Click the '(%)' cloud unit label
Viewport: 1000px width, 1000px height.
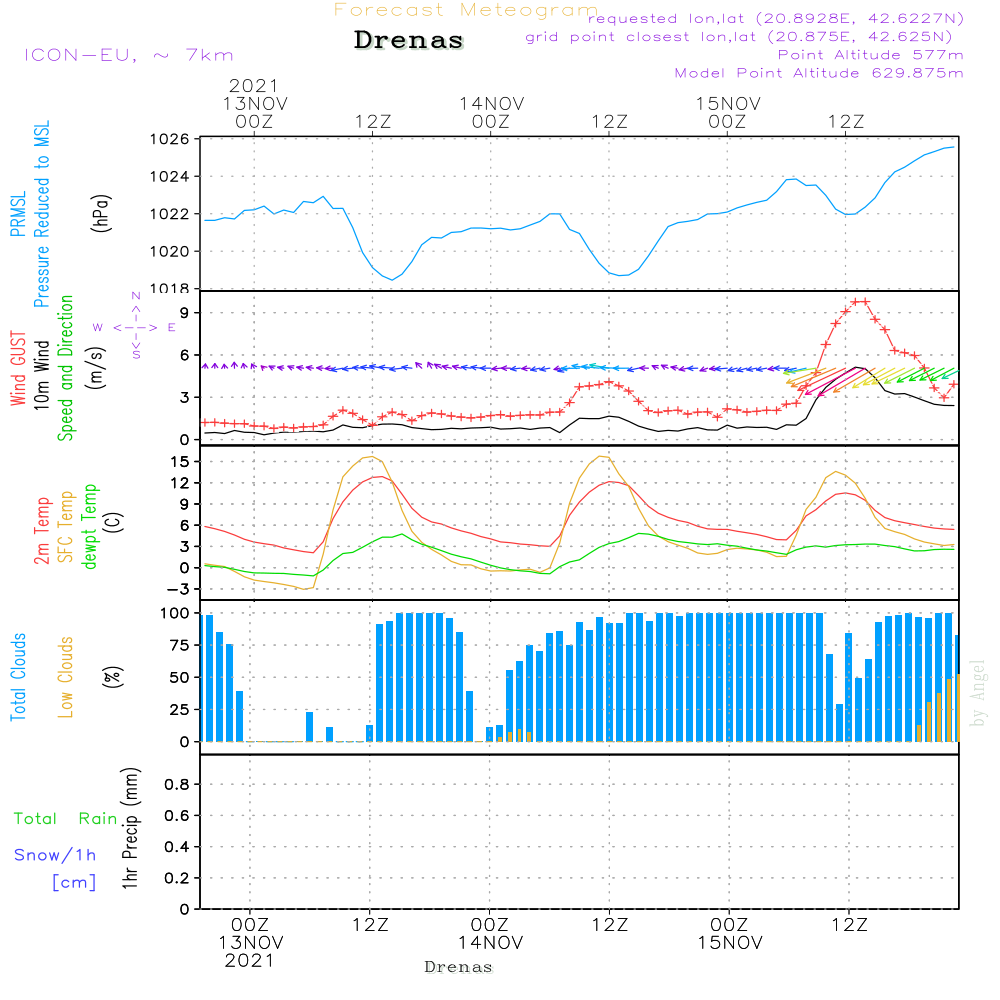(113, 677)
